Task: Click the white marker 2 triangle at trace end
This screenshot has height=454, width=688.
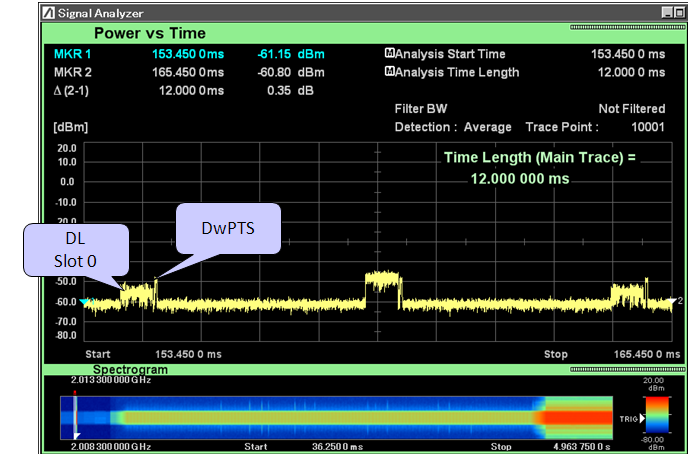Action: coord(672,300)
